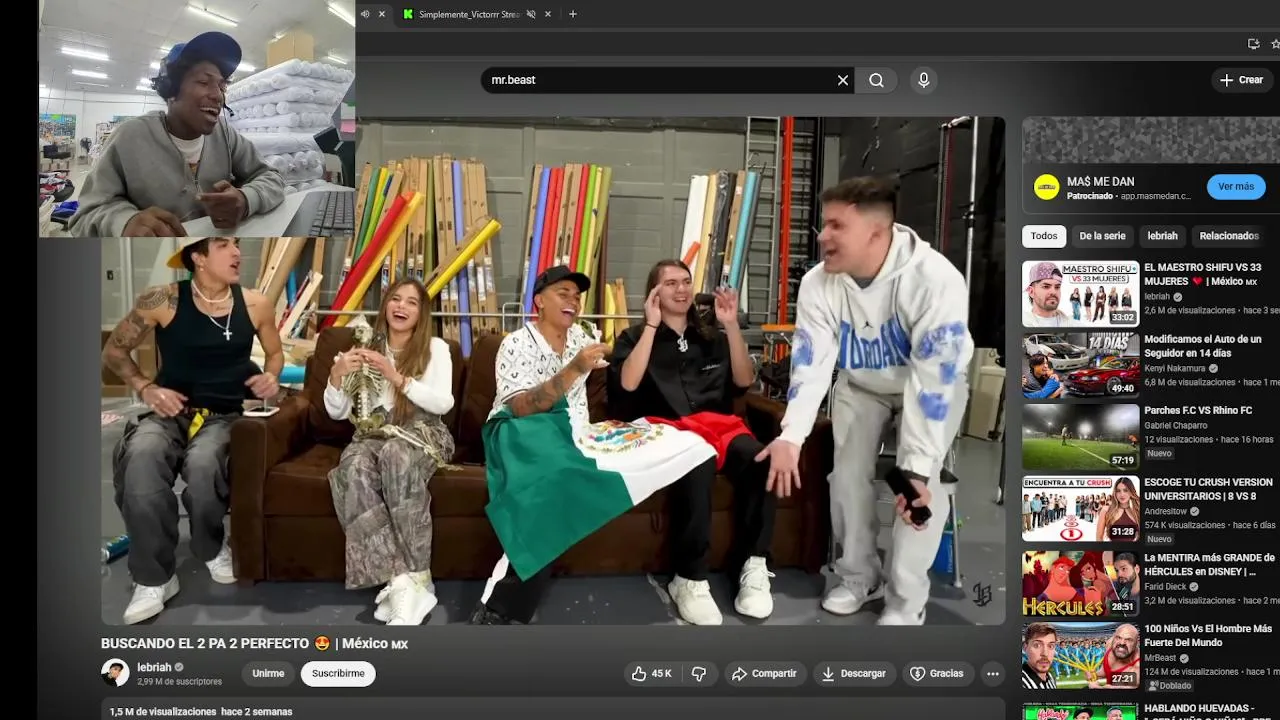Click the Suscribirme button
This screenshot has height=720, width=1280.
pos(338,674)
